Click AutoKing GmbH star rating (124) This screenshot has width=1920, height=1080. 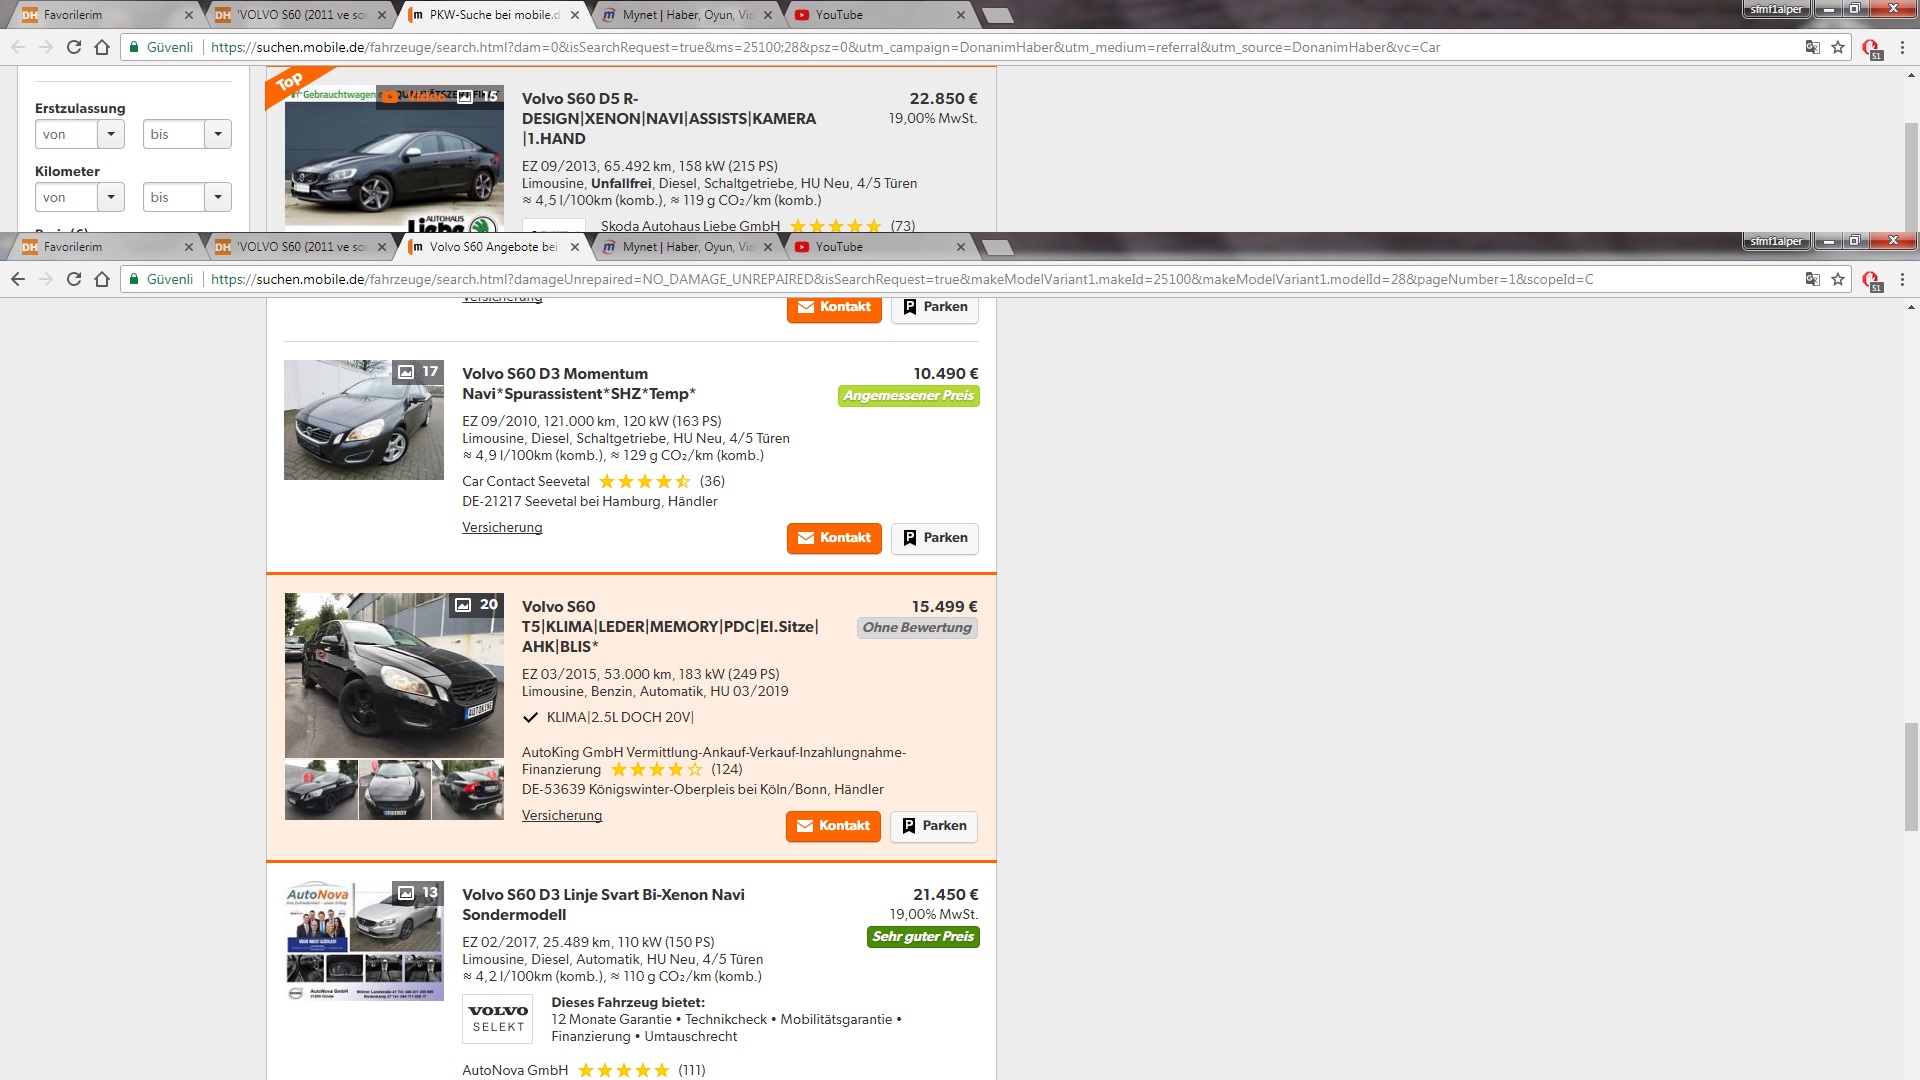click(657, 769)
